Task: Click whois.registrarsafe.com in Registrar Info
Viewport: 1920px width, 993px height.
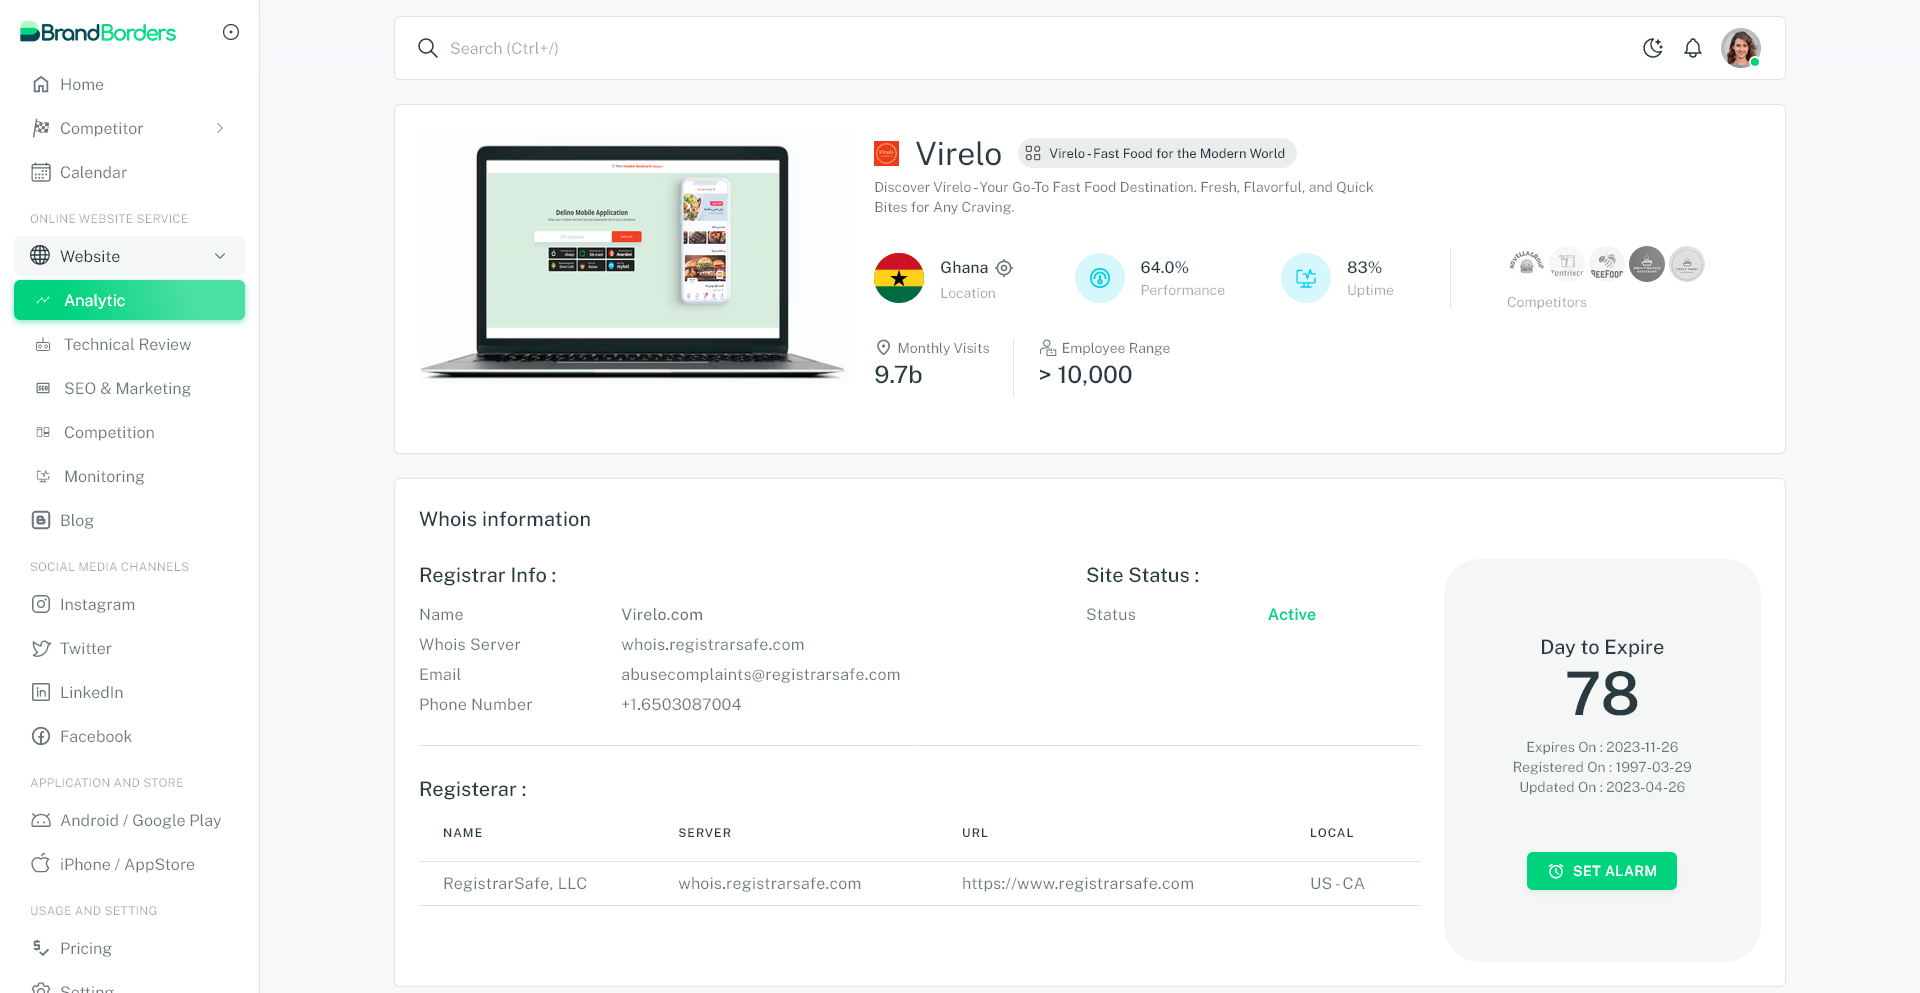Action: pyautogui.click(x=713, y=644)
